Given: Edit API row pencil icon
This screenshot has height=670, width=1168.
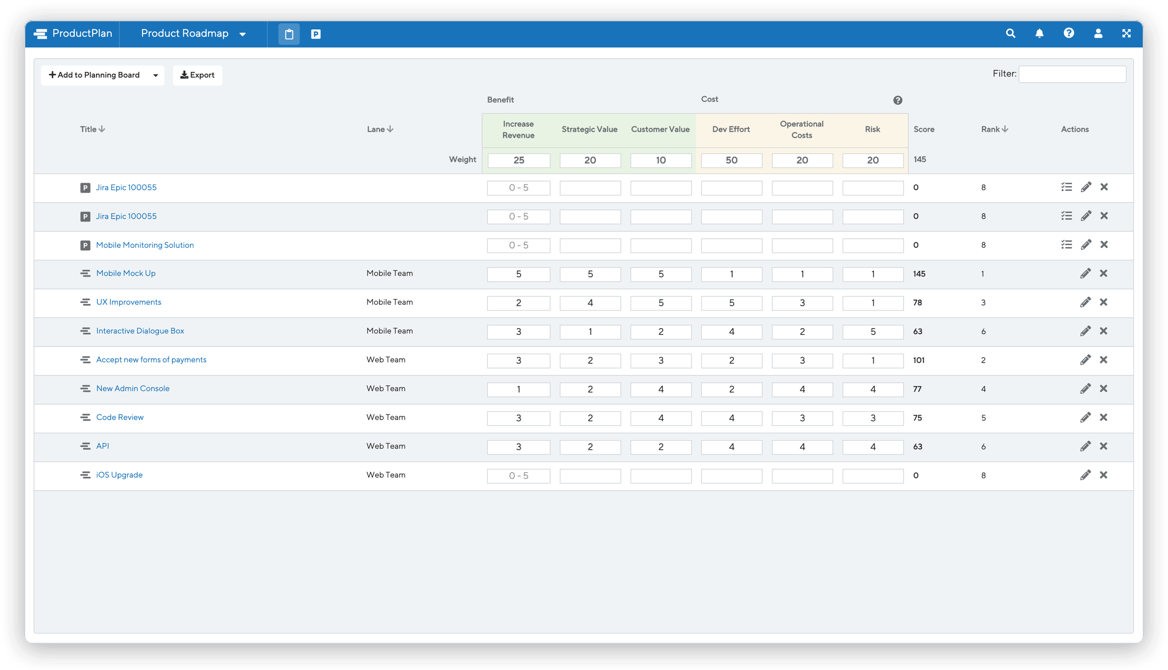Looking at the screenshot, I should [1085, 446].
